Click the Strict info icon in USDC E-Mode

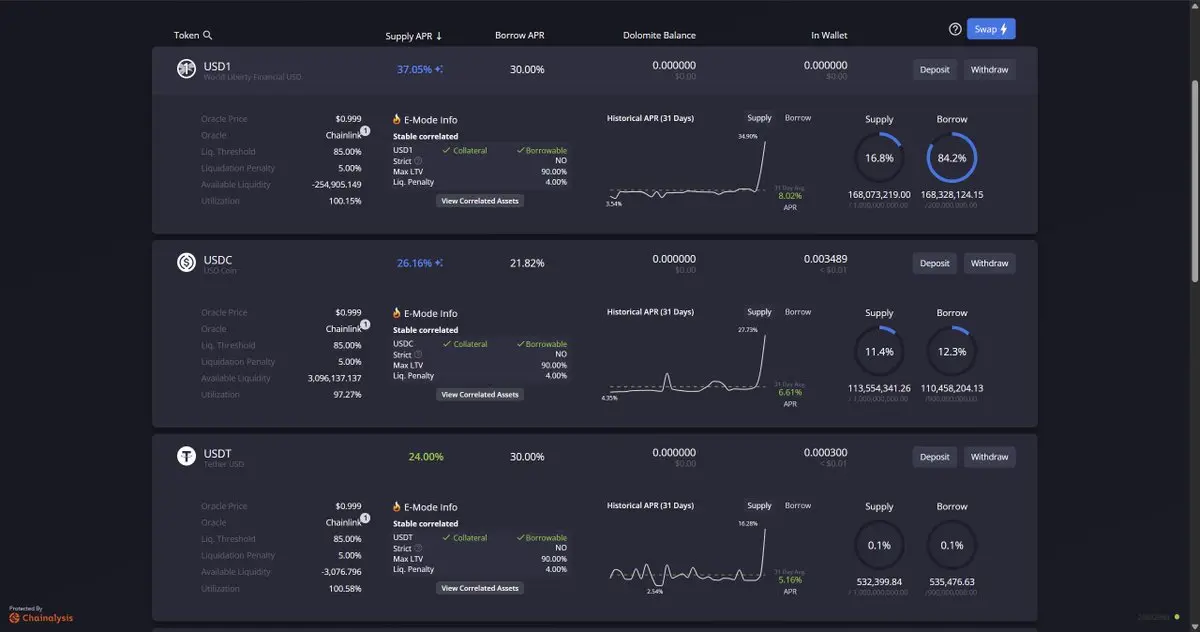(418, 354)
